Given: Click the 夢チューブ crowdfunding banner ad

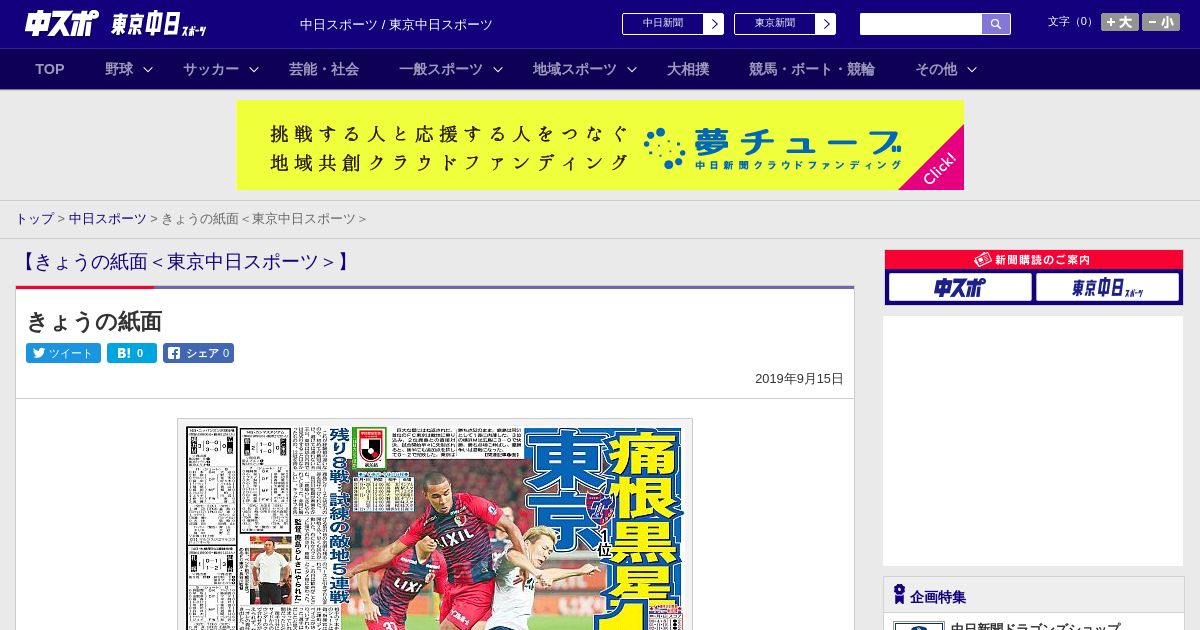Looking at the screenshot, I should 600,145.
